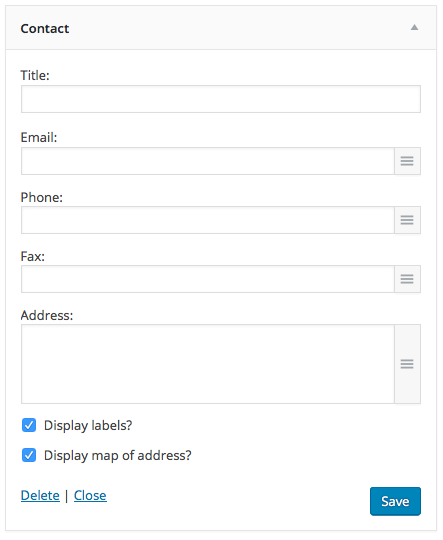Select the Phone input field
Screen dimensions: 443x540
point(208,220)
